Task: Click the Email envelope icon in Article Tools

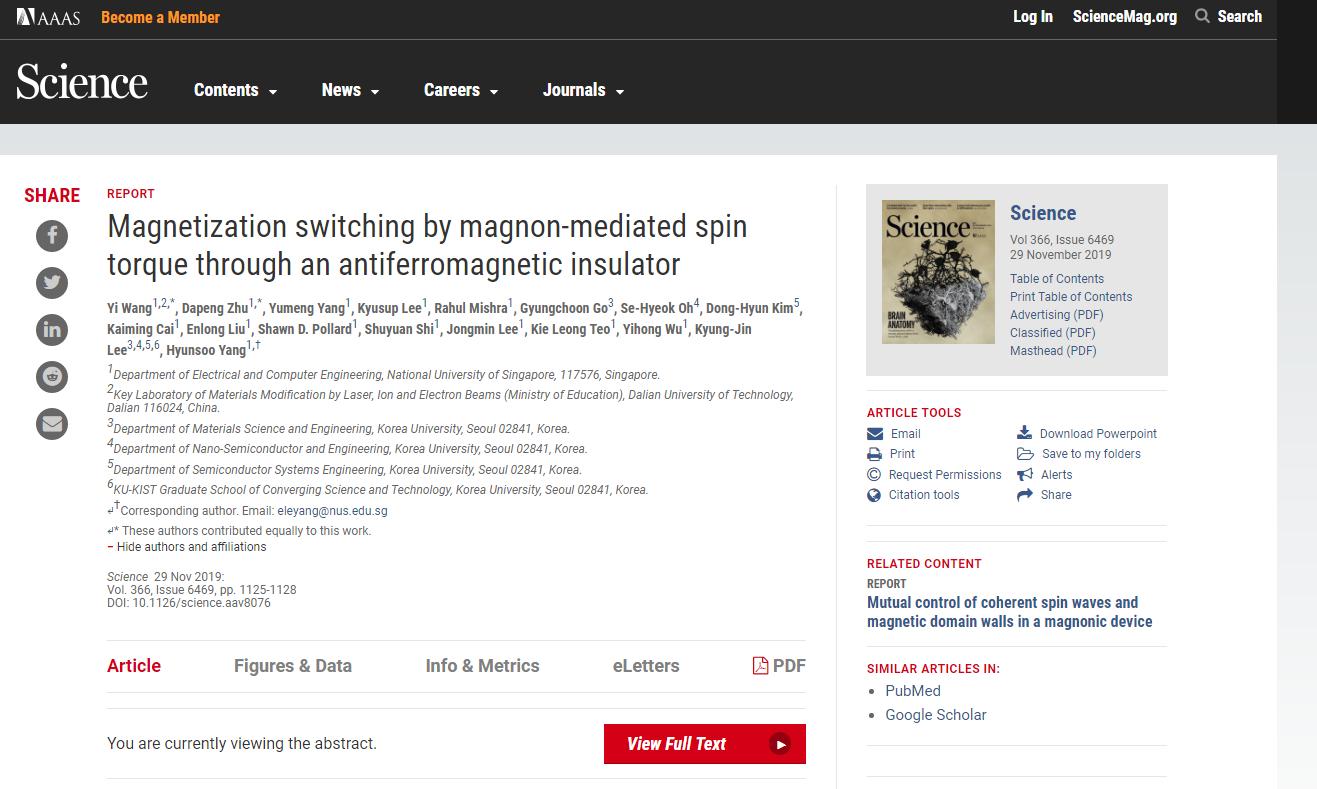Action: coord(875,433)
